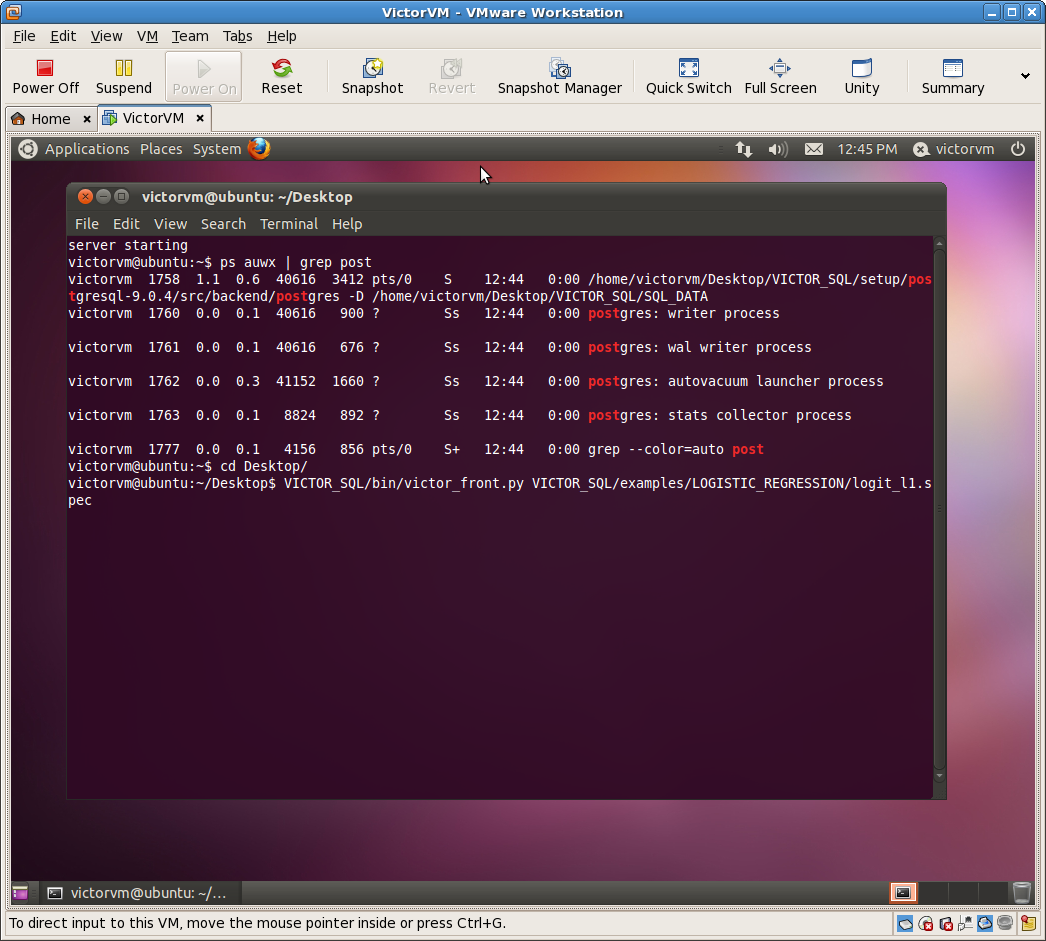Viewport: 1046px width, 941px height.
Task: Click the Quick Switch icon
Action: (688, 76)
